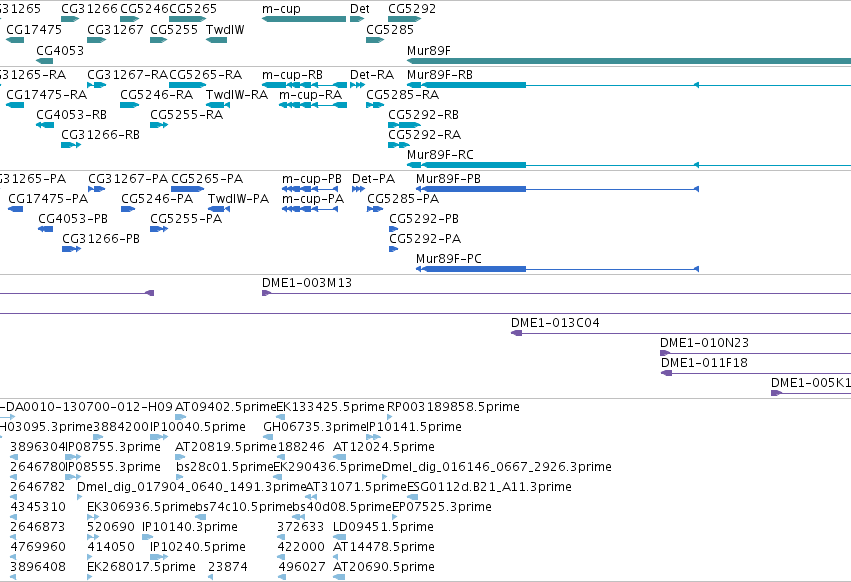Open the m-cup-RB transcript label

click(x=293, y=74)
